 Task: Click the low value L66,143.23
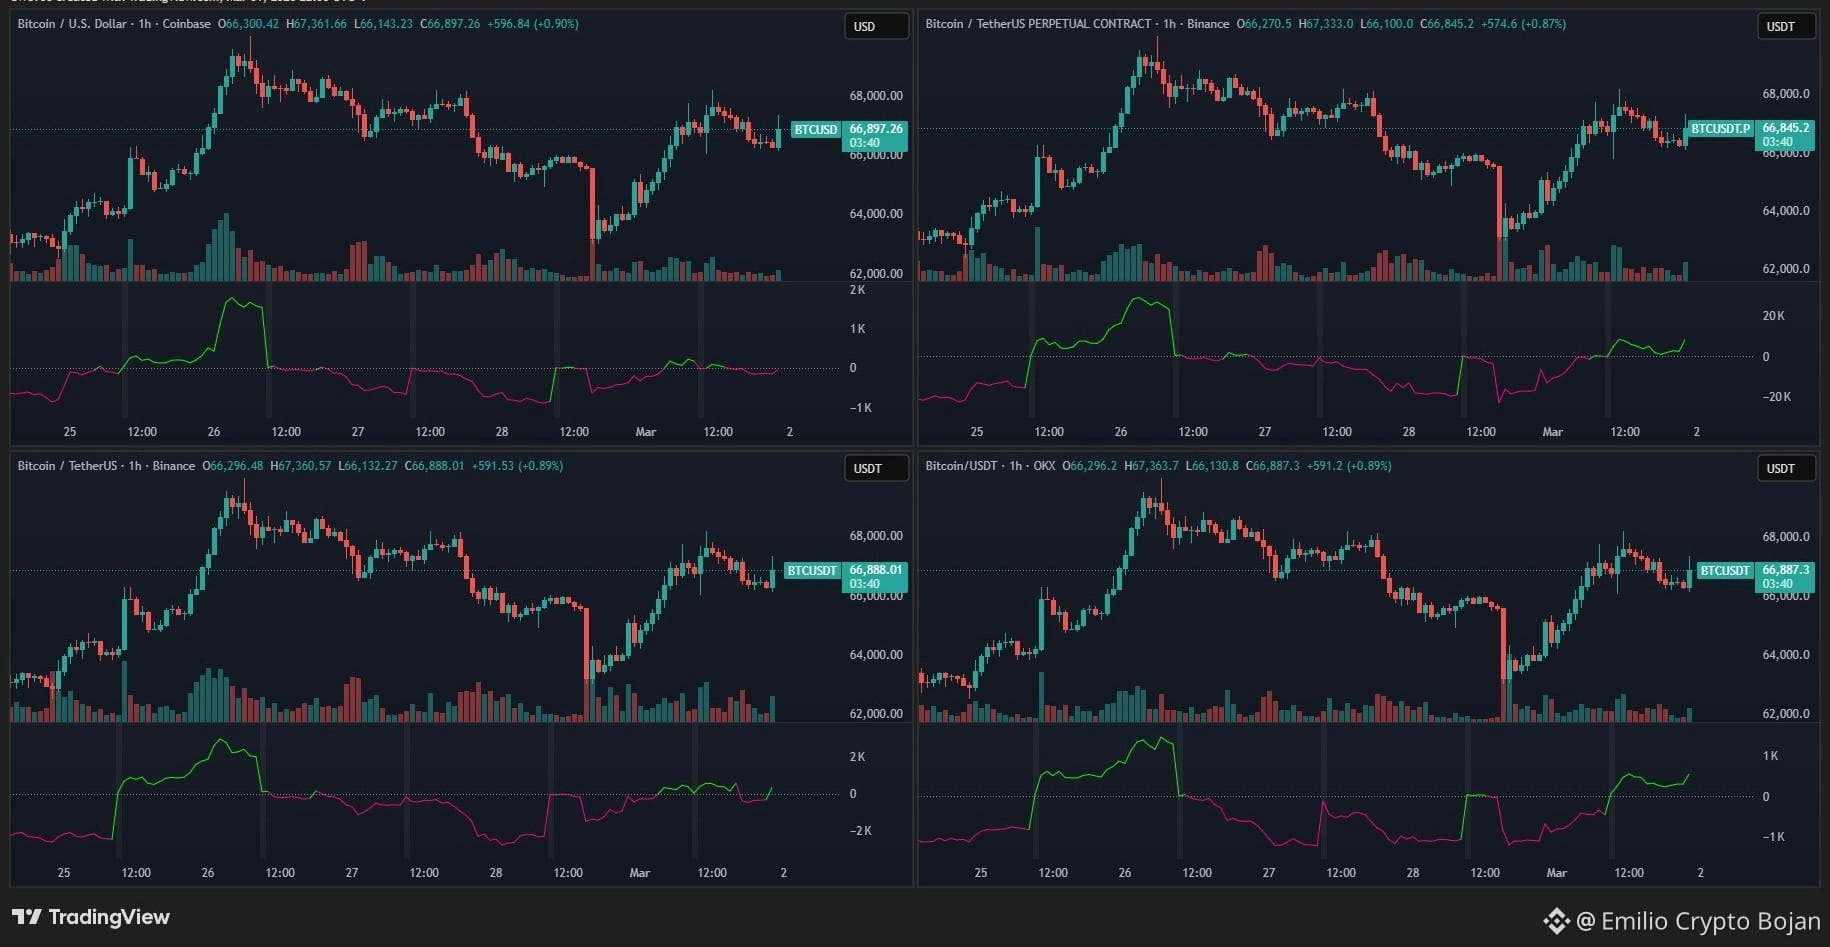coord(383,23)
